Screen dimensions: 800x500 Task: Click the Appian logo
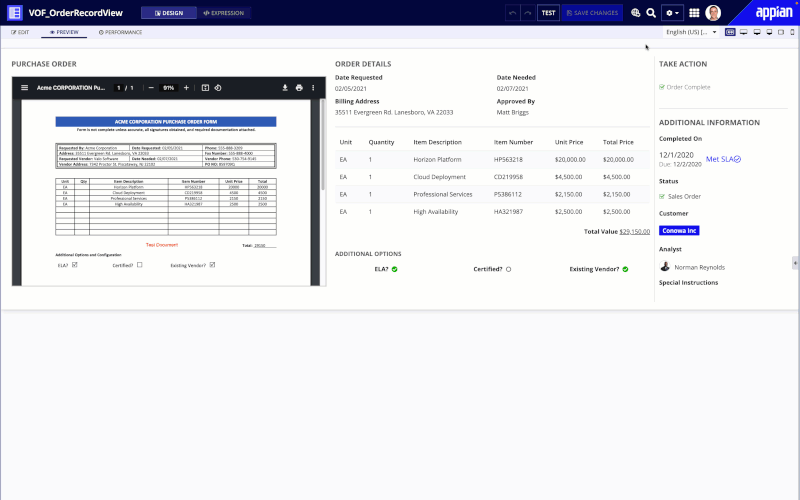pos(773,13)
